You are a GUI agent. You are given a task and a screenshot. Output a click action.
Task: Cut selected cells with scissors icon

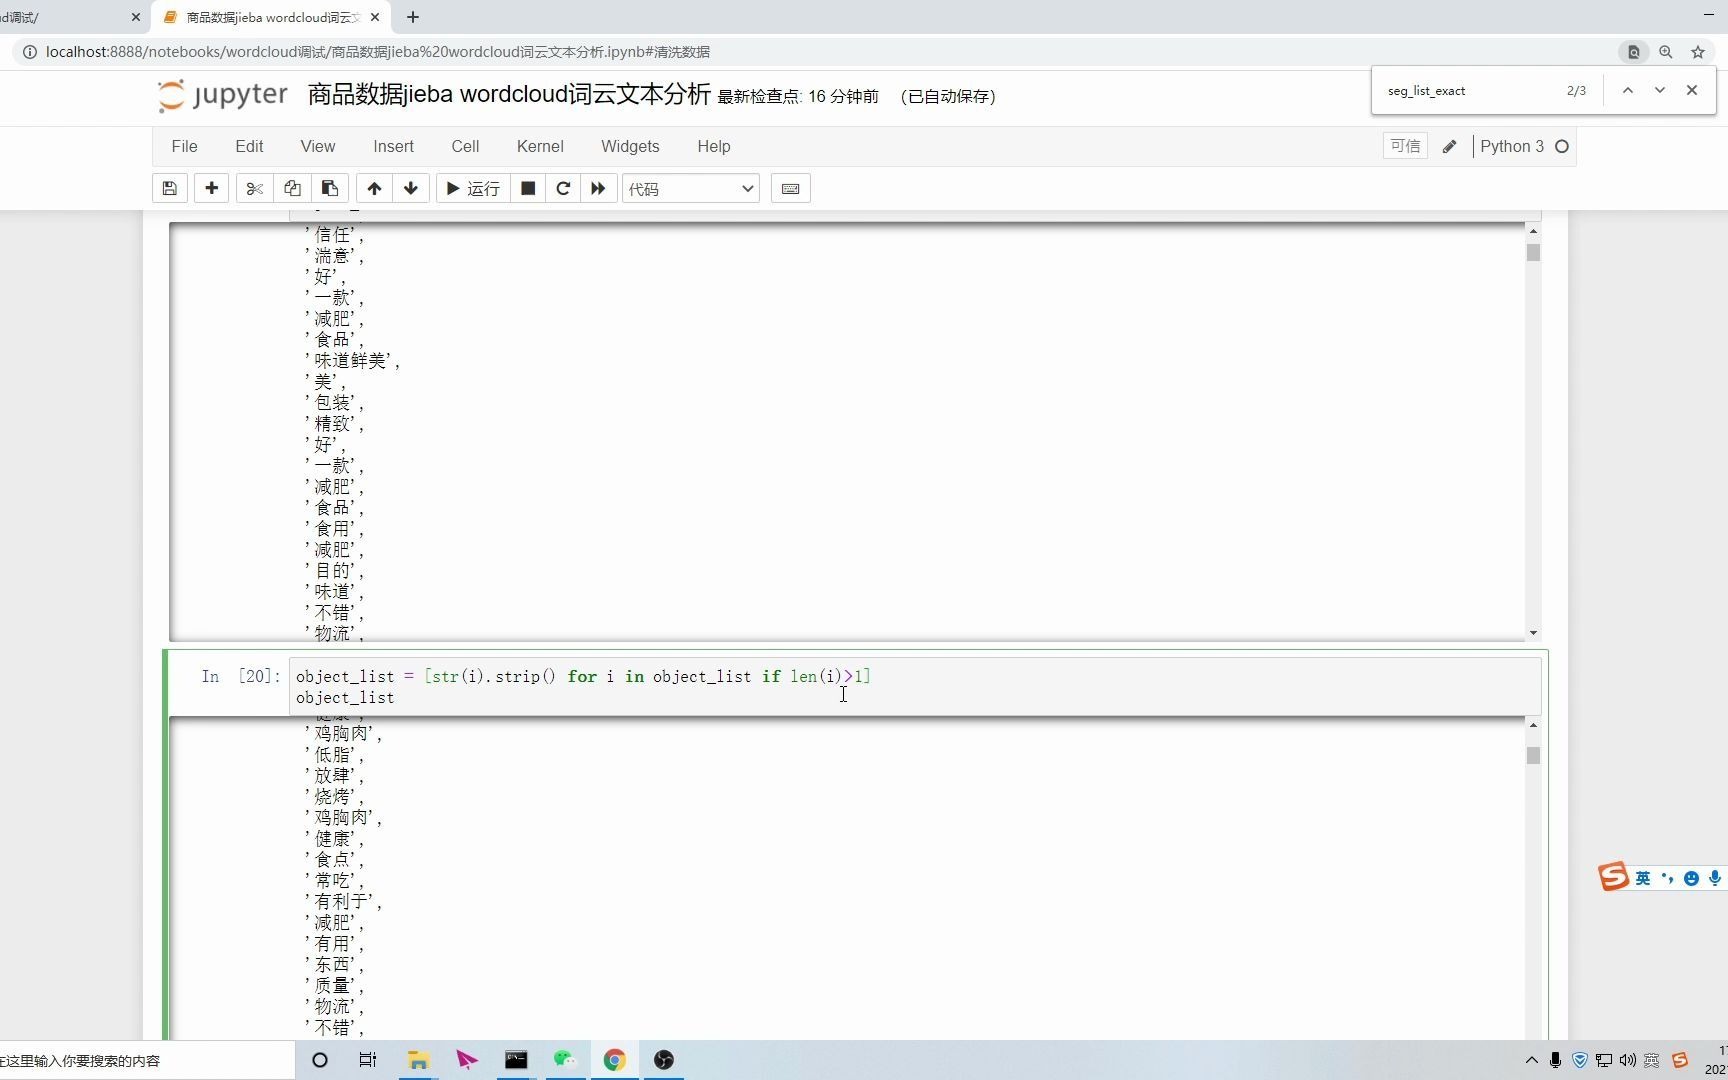click(x=254, y=189)
